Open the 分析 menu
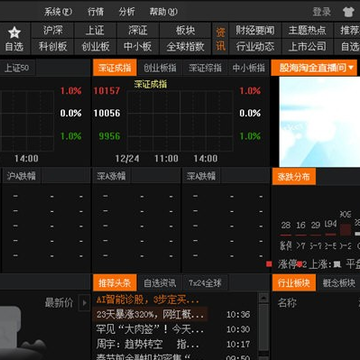 (127, 12)
